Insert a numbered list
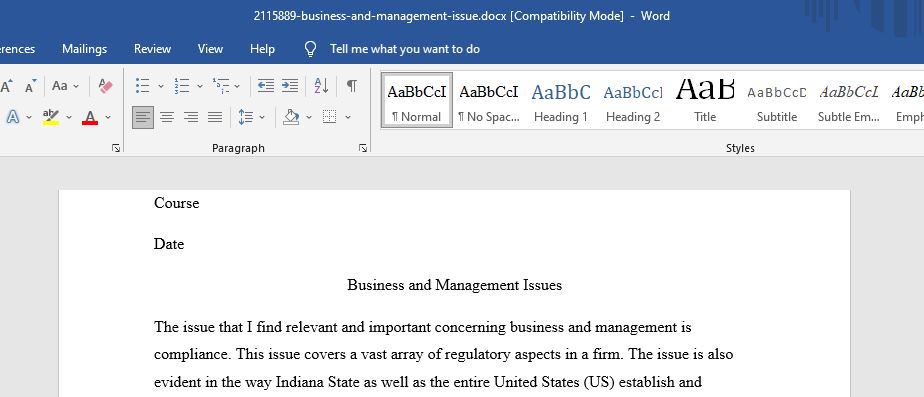Image resolution: width=924 pixels, height=397 pixels. pos(182,86)
